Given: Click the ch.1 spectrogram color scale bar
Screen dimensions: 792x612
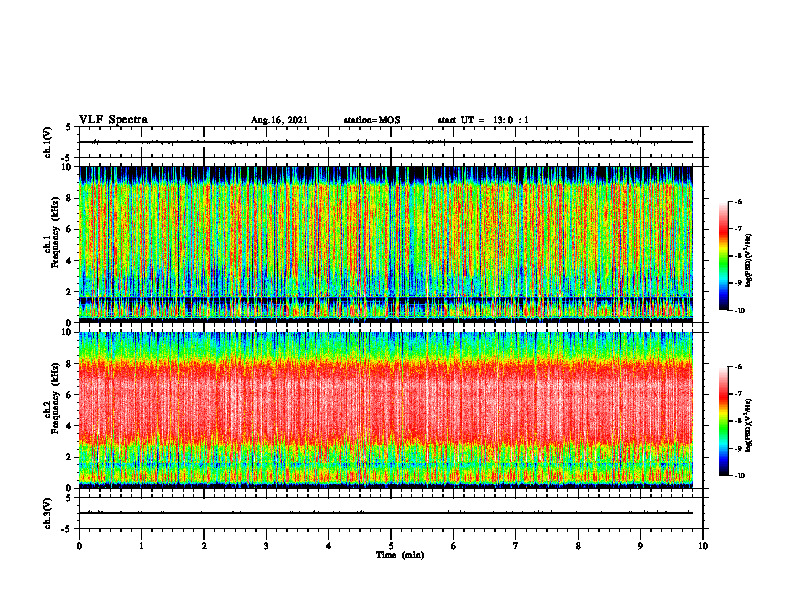Looking at the screenshot, I should click(723, 256).
